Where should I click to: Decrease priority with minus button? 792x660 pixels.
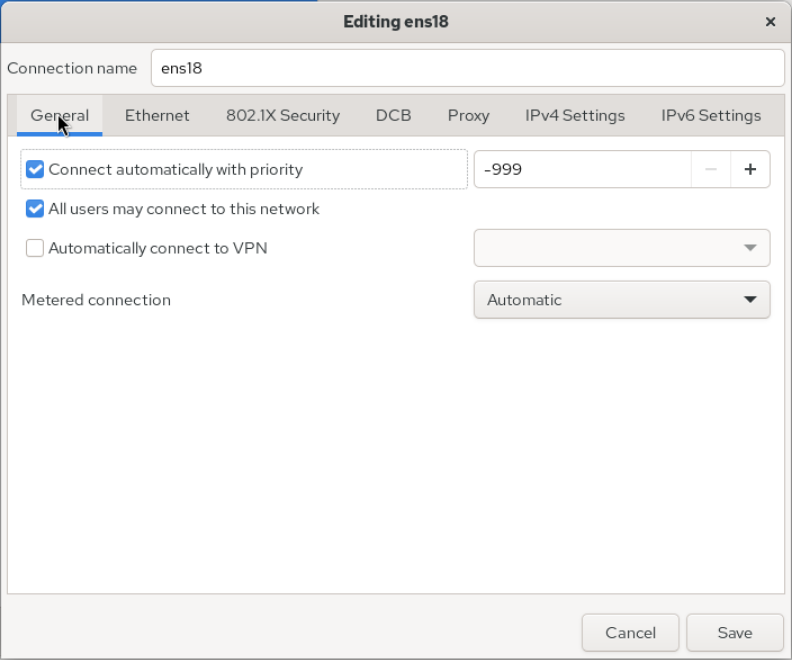(x=711, y=169)
